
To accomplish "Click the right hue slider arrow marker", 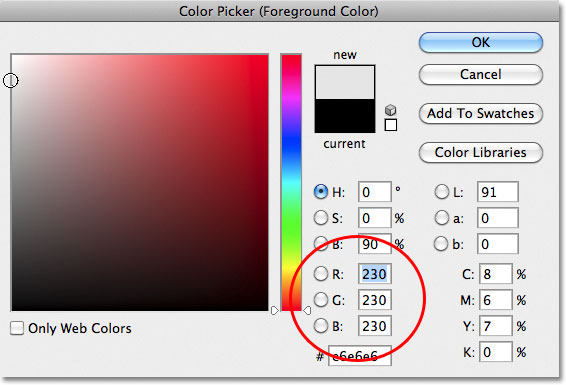I will click(x=307, y=310).
